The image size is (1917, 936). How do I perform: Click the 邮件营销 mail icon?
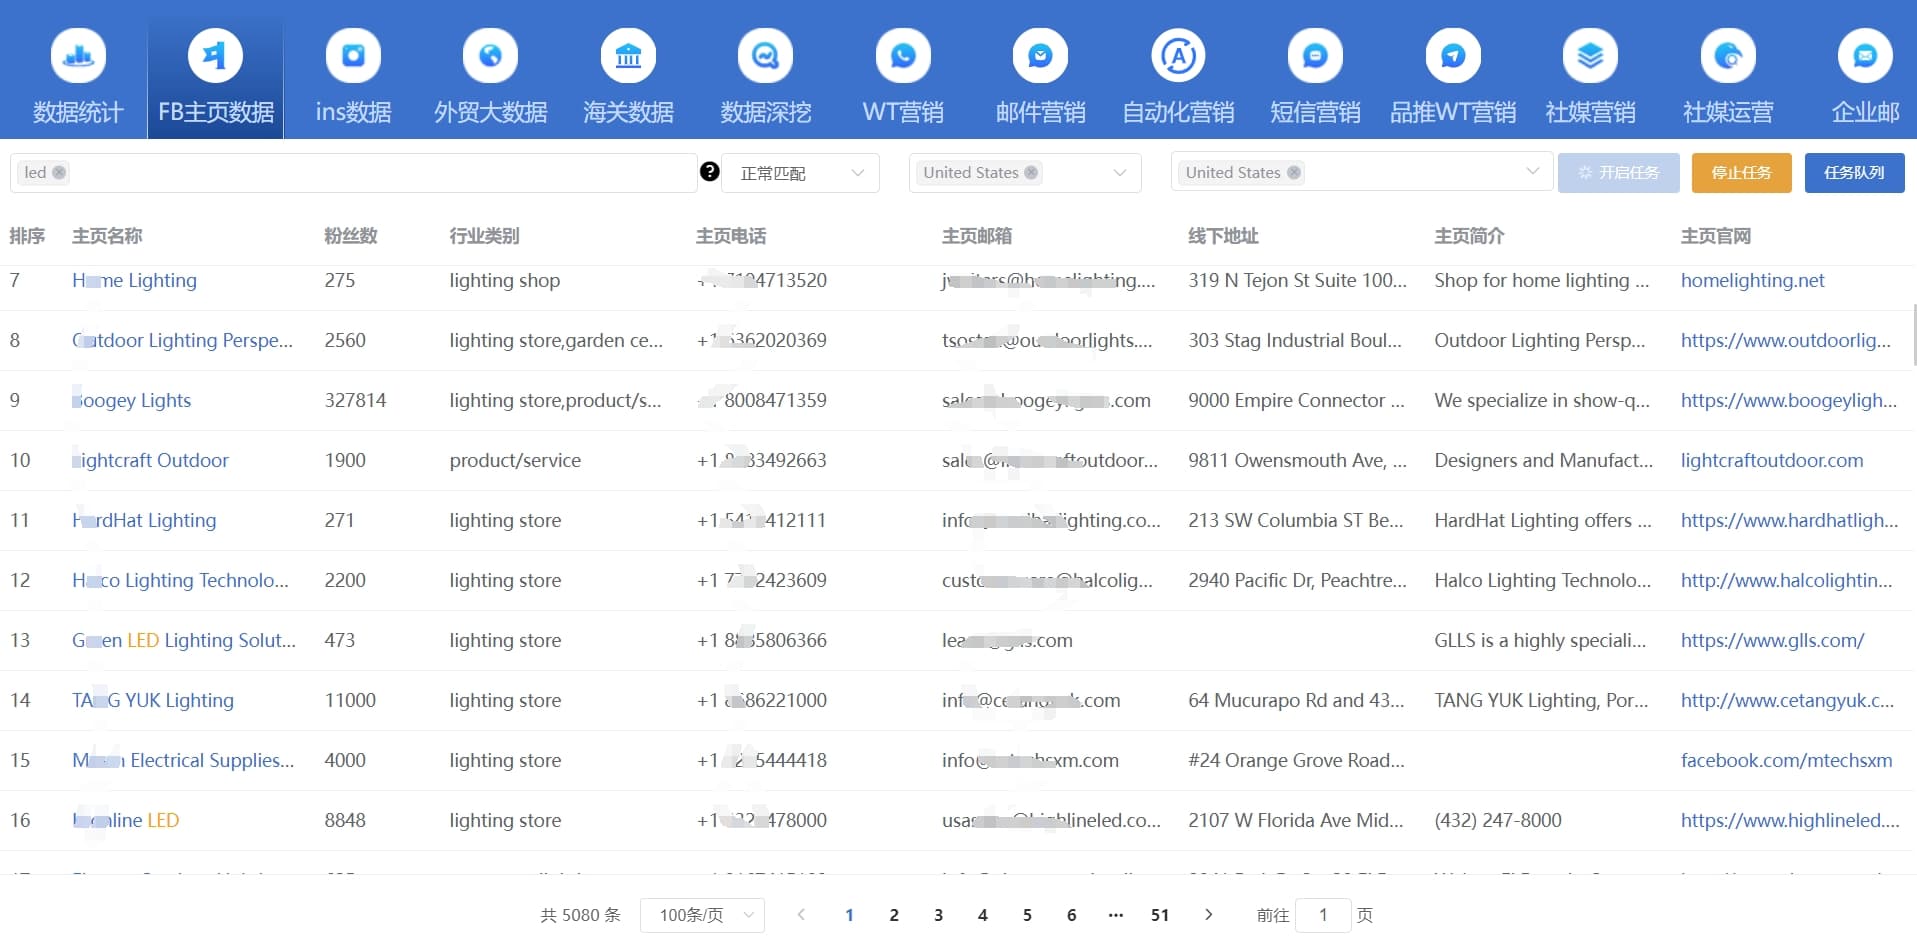1040,56
